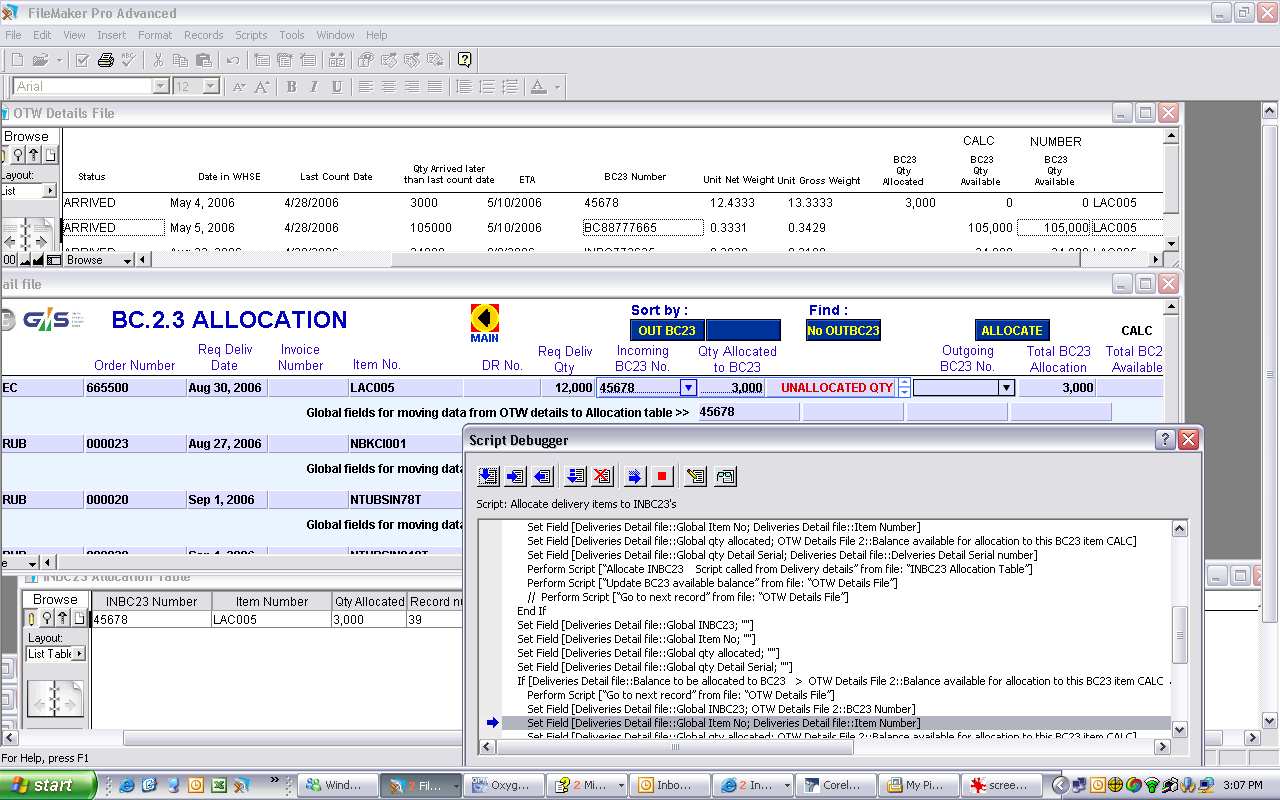Click Step Out in Script Debugger
Image resolution: width=1280 pixels, height=800 pixels.
pos(543,476)
